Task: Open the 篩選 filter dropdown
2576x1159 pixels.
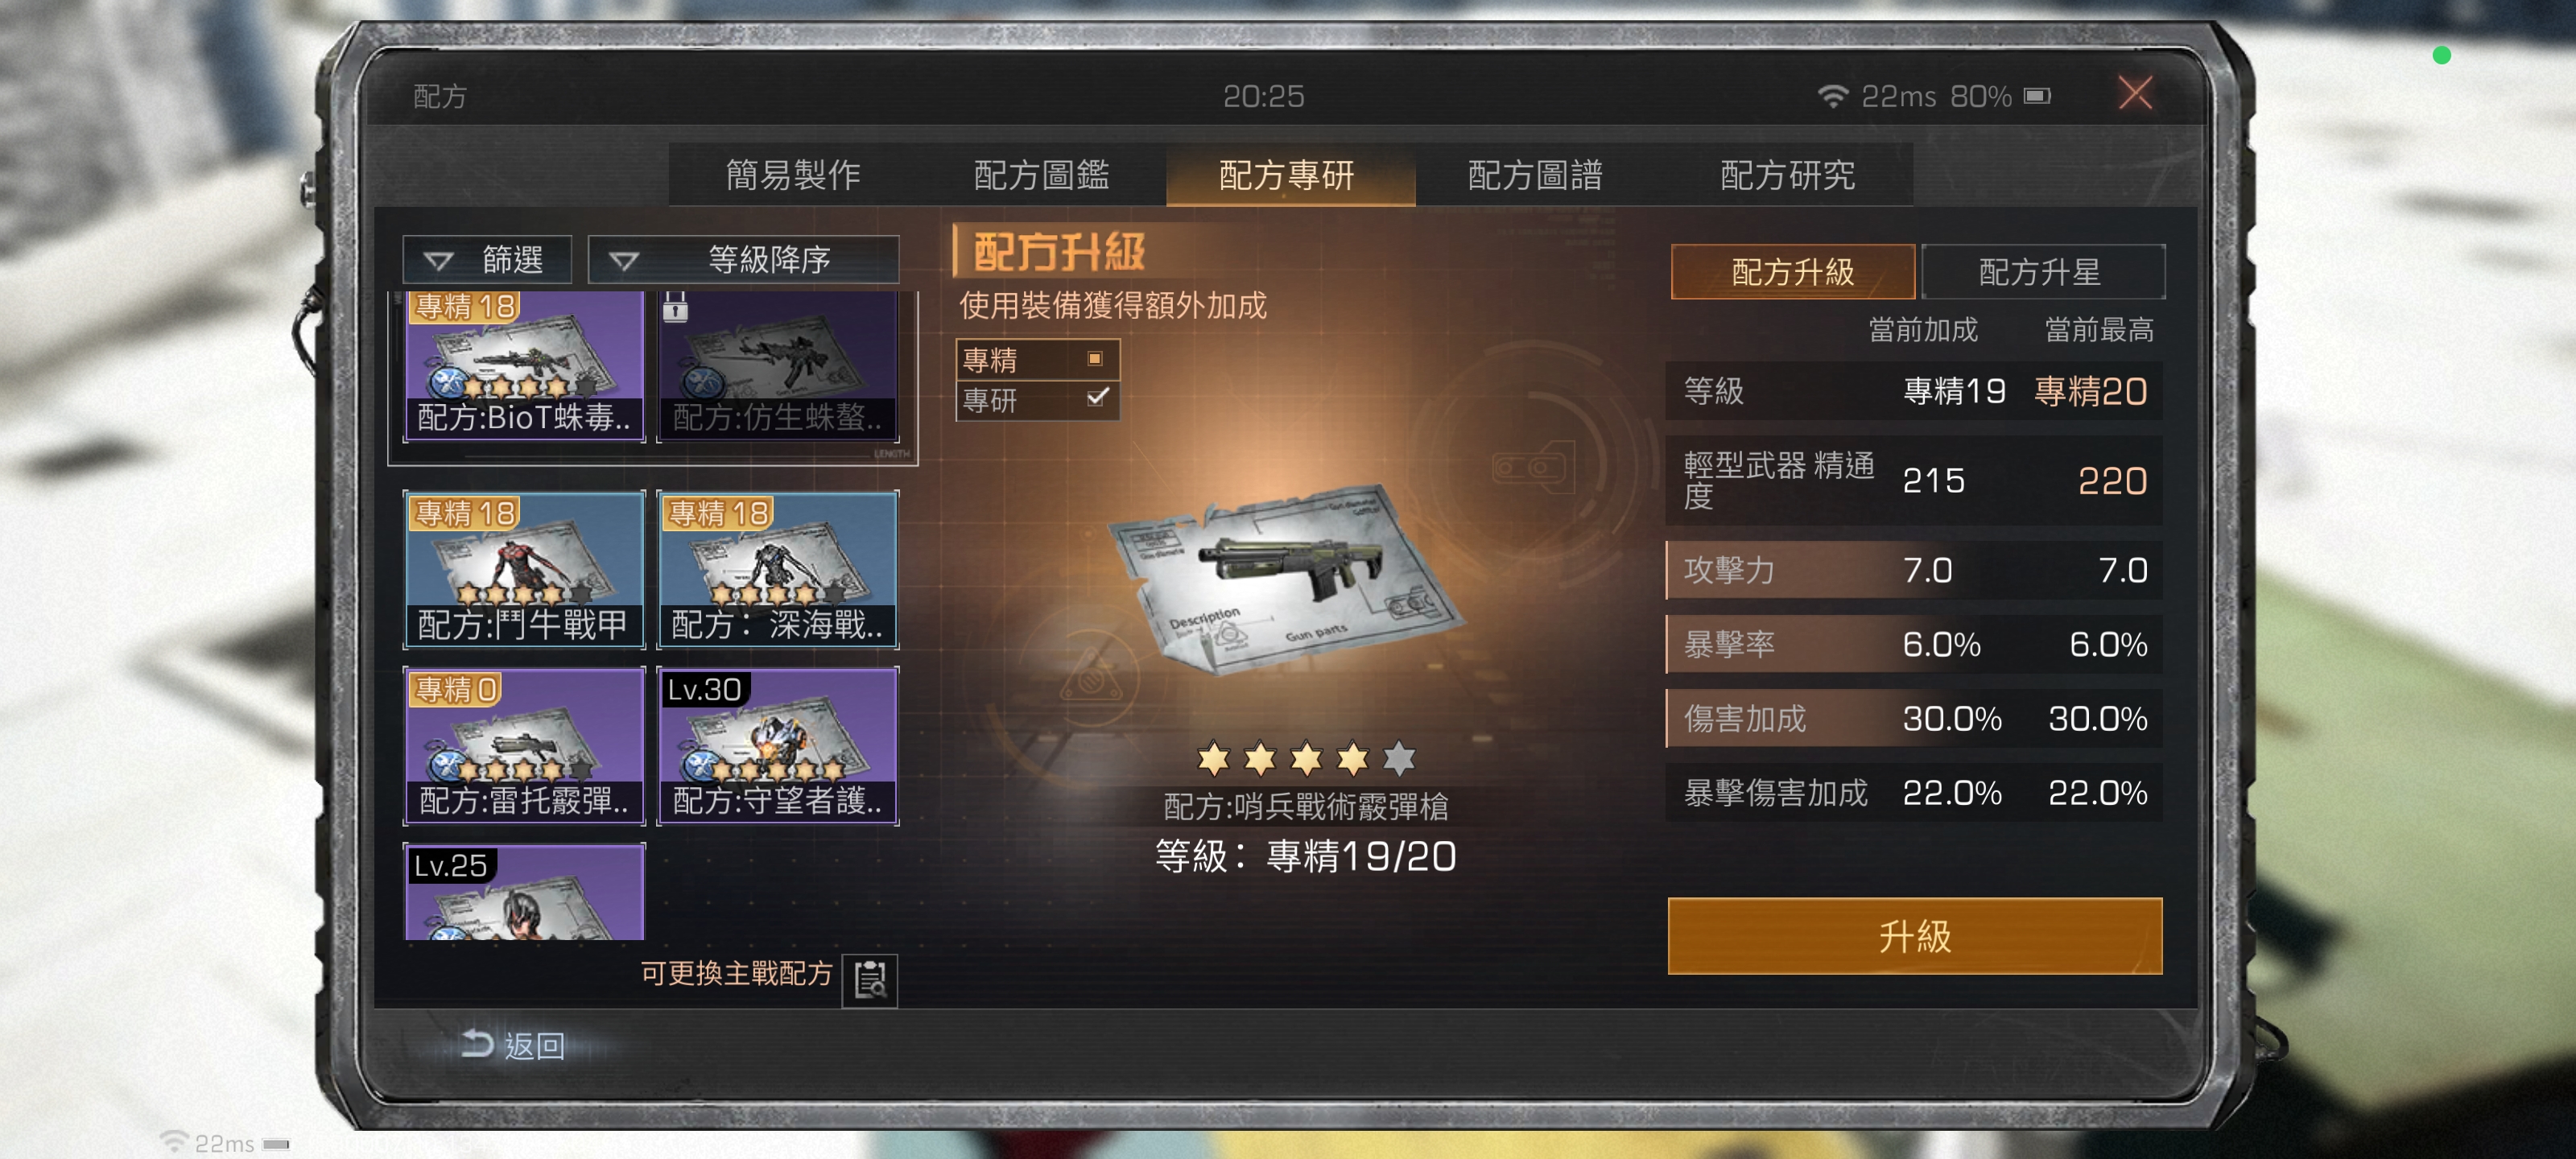Action: [487, 260]
